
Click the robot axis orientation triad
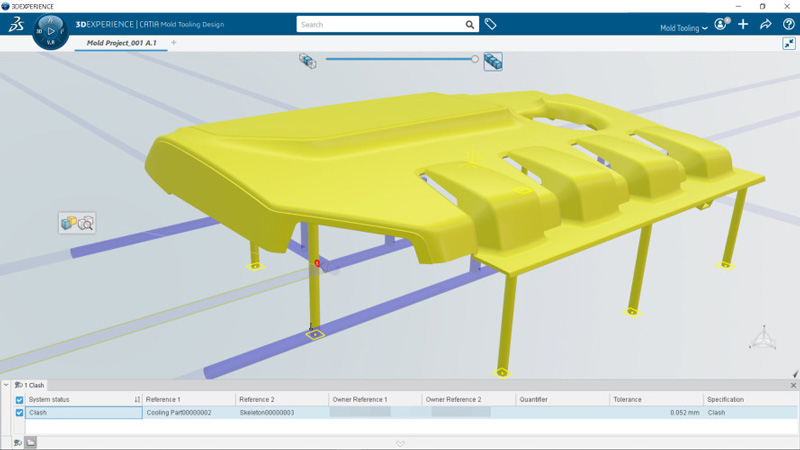coord(763,338)
